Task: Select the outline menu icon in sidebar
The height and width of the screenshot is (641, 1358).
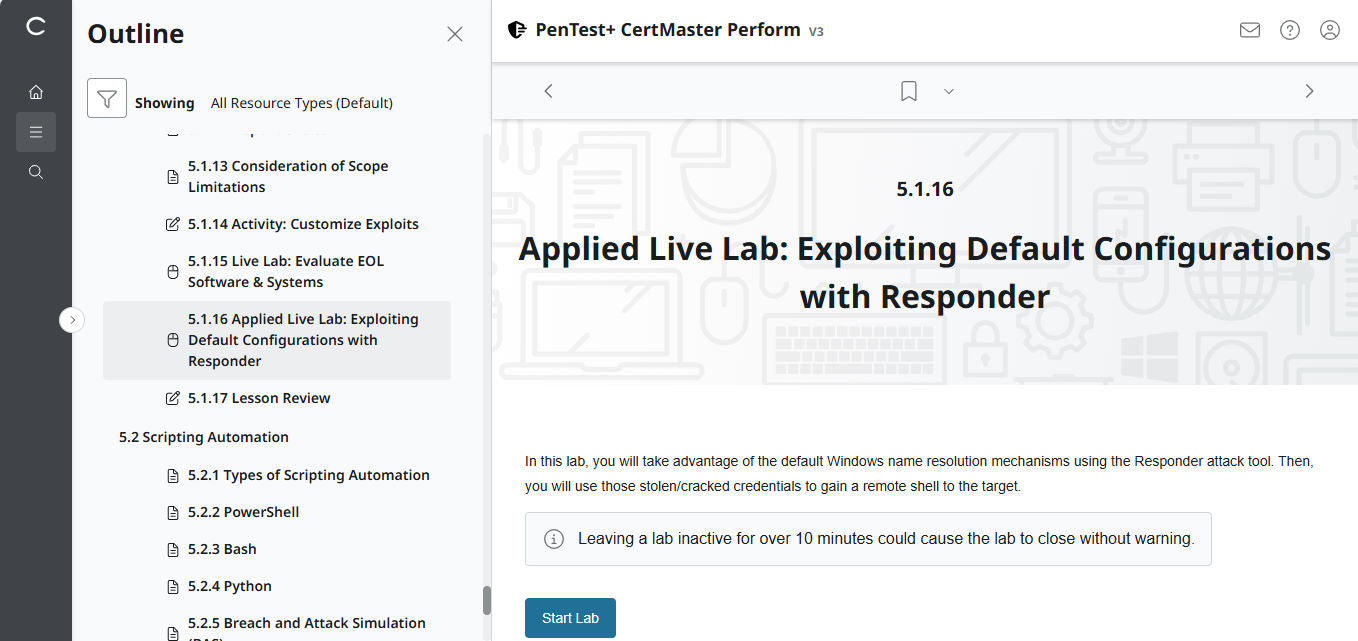Action: click(36, 131)
